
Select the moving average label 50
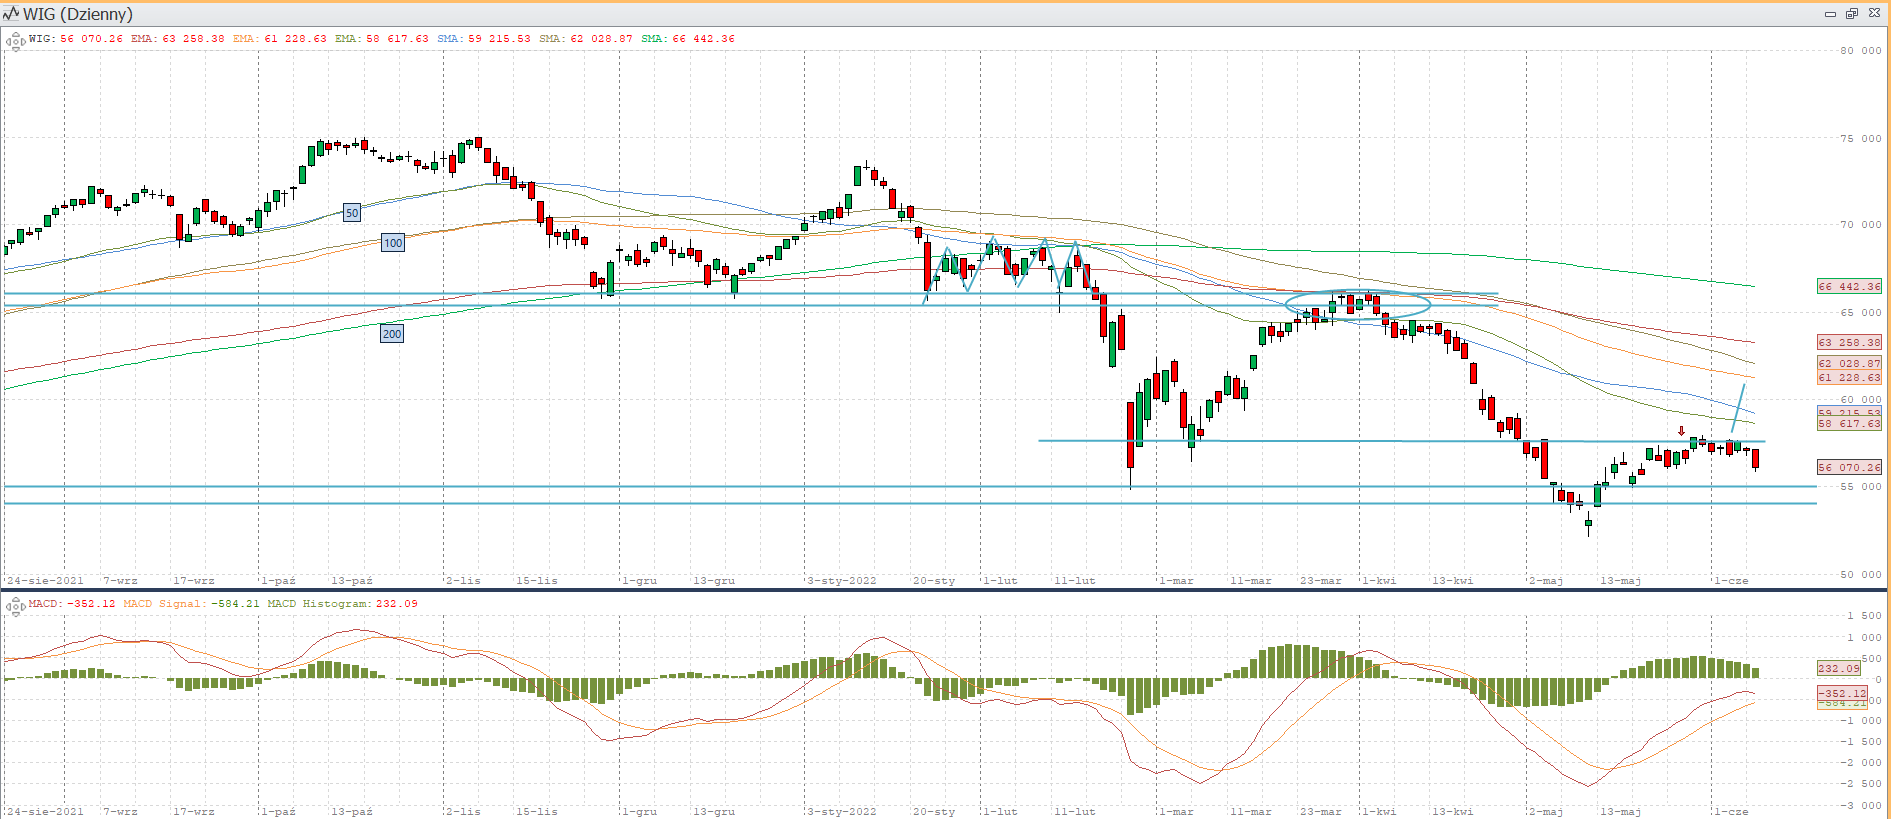(352, 213)
